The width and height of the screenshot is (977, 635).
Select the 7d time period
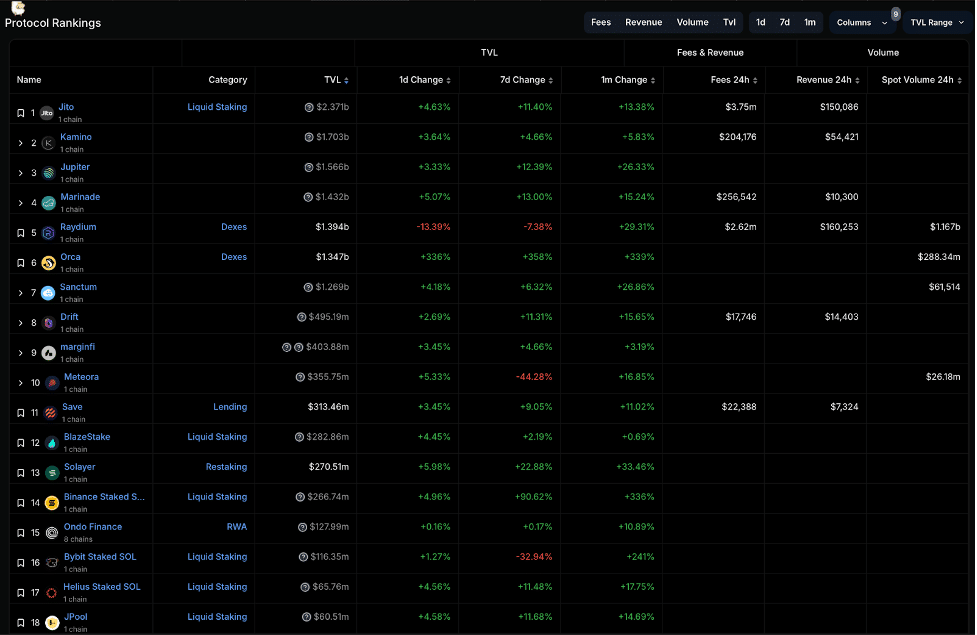pos(784,22)
